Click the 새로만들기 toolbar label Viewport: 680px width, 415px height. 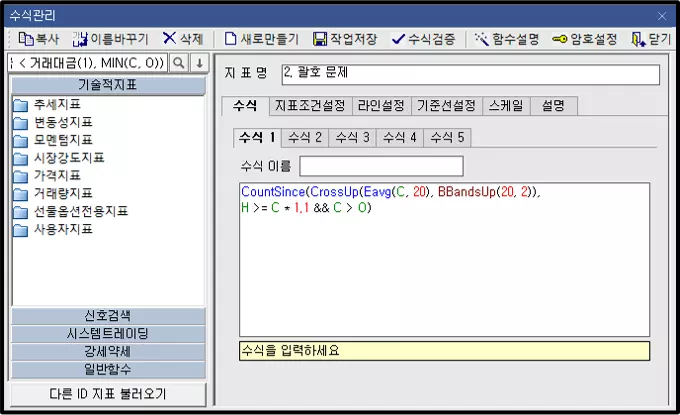[x=269, y=39]
